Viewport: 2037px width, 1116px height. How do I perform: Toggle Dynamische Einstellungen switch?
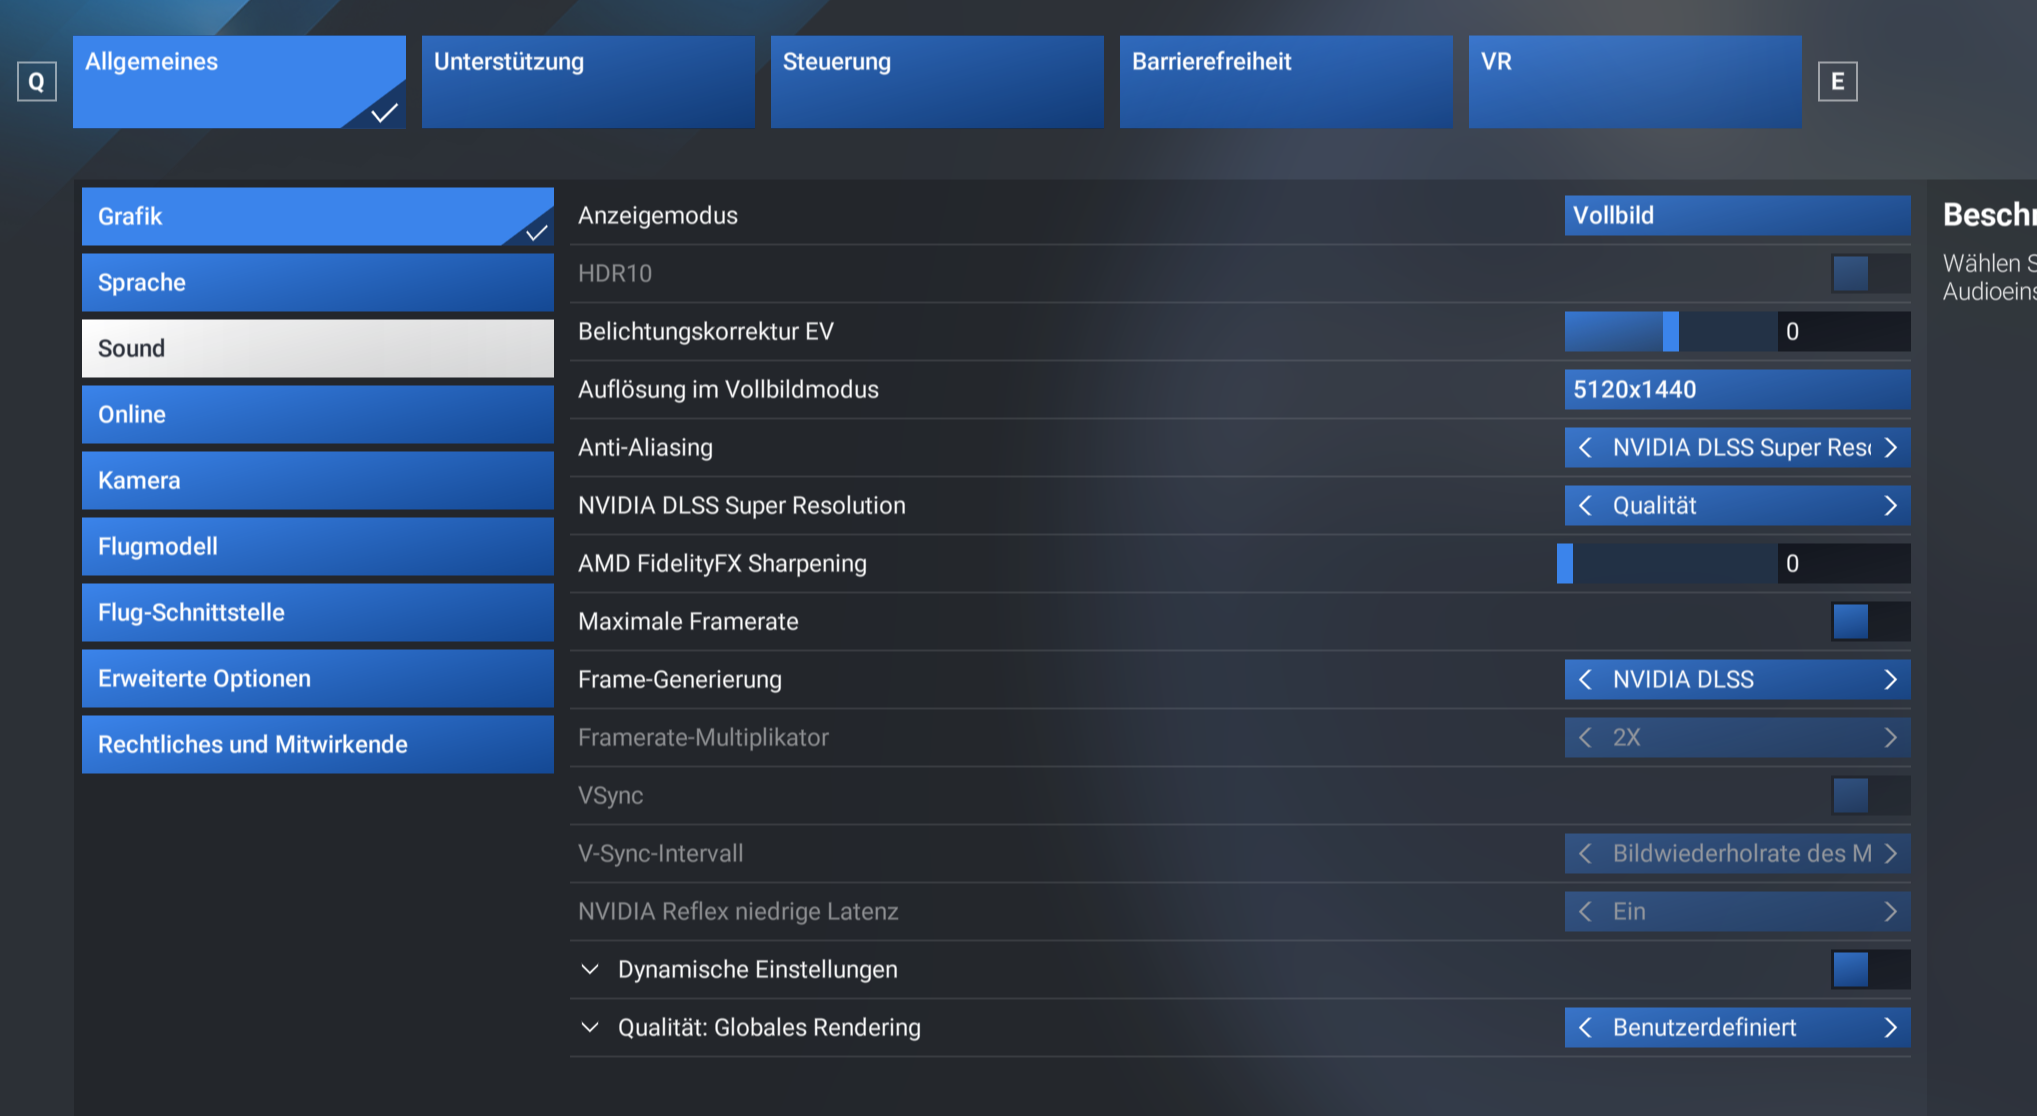coord(1869,970)
